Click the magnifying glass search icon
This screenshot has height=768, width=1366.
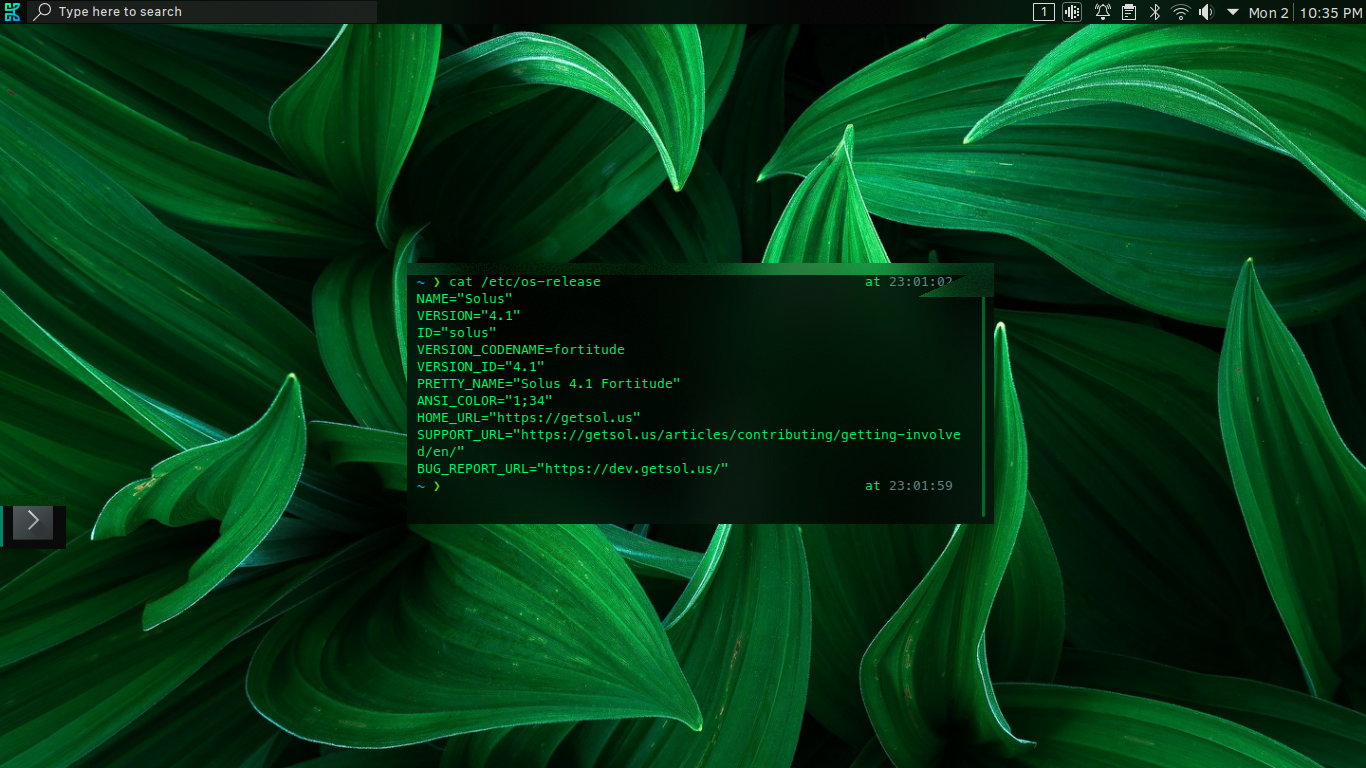pyautogui.click(x=43, y=12)
